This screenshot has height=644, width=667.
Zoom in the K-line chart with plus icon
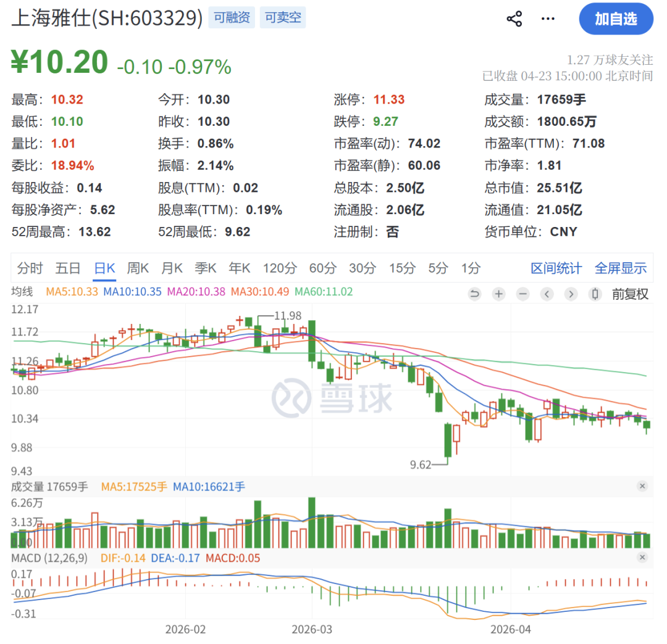[497, 293]
